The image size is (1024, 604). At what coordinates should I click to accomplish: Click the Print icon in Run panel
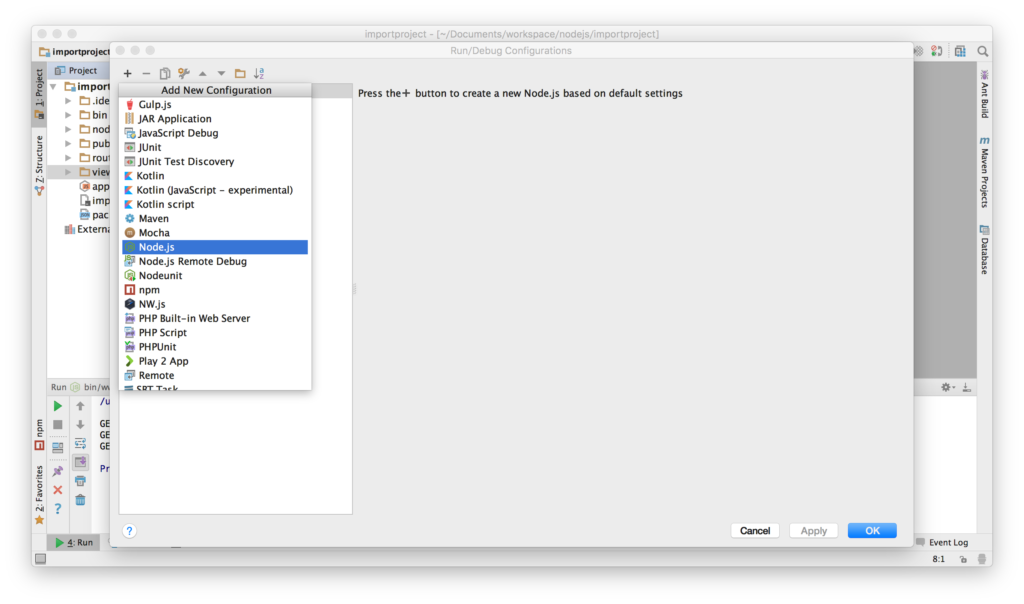[80, 481]
